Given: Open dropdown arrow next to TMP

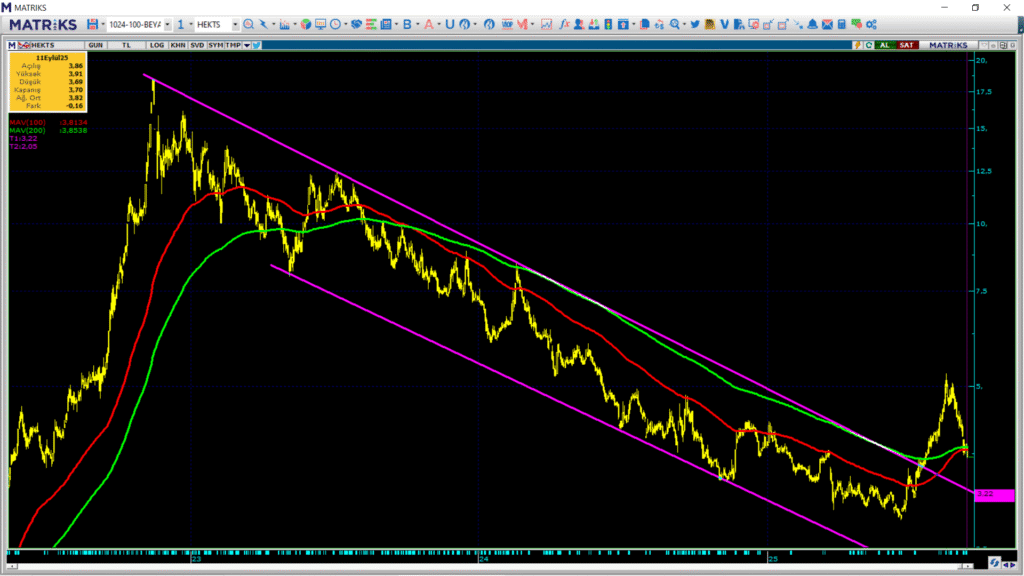Looking at the screenshot, I should (246, 45).
